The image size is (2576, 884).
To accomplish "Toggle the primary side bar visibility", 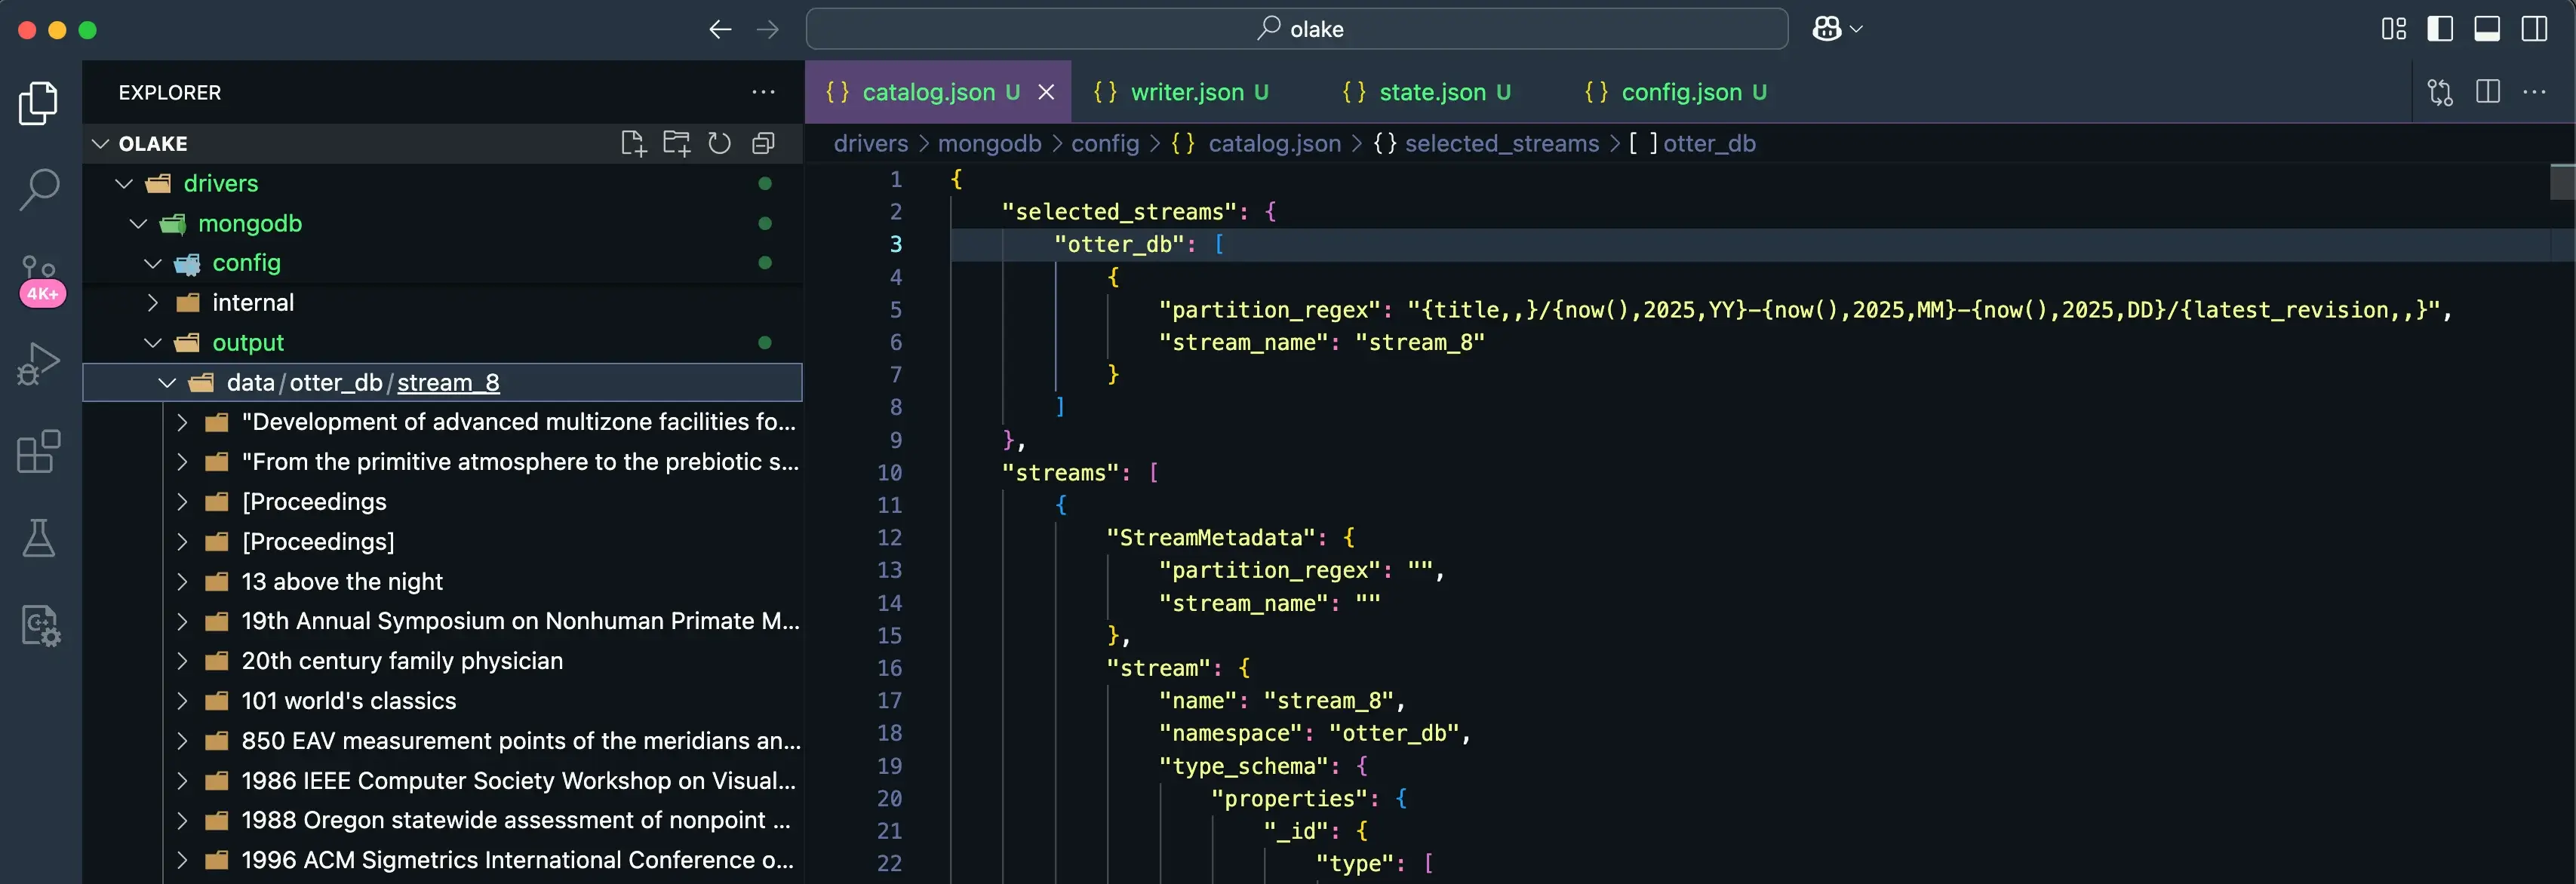I will coord(2440,29).
